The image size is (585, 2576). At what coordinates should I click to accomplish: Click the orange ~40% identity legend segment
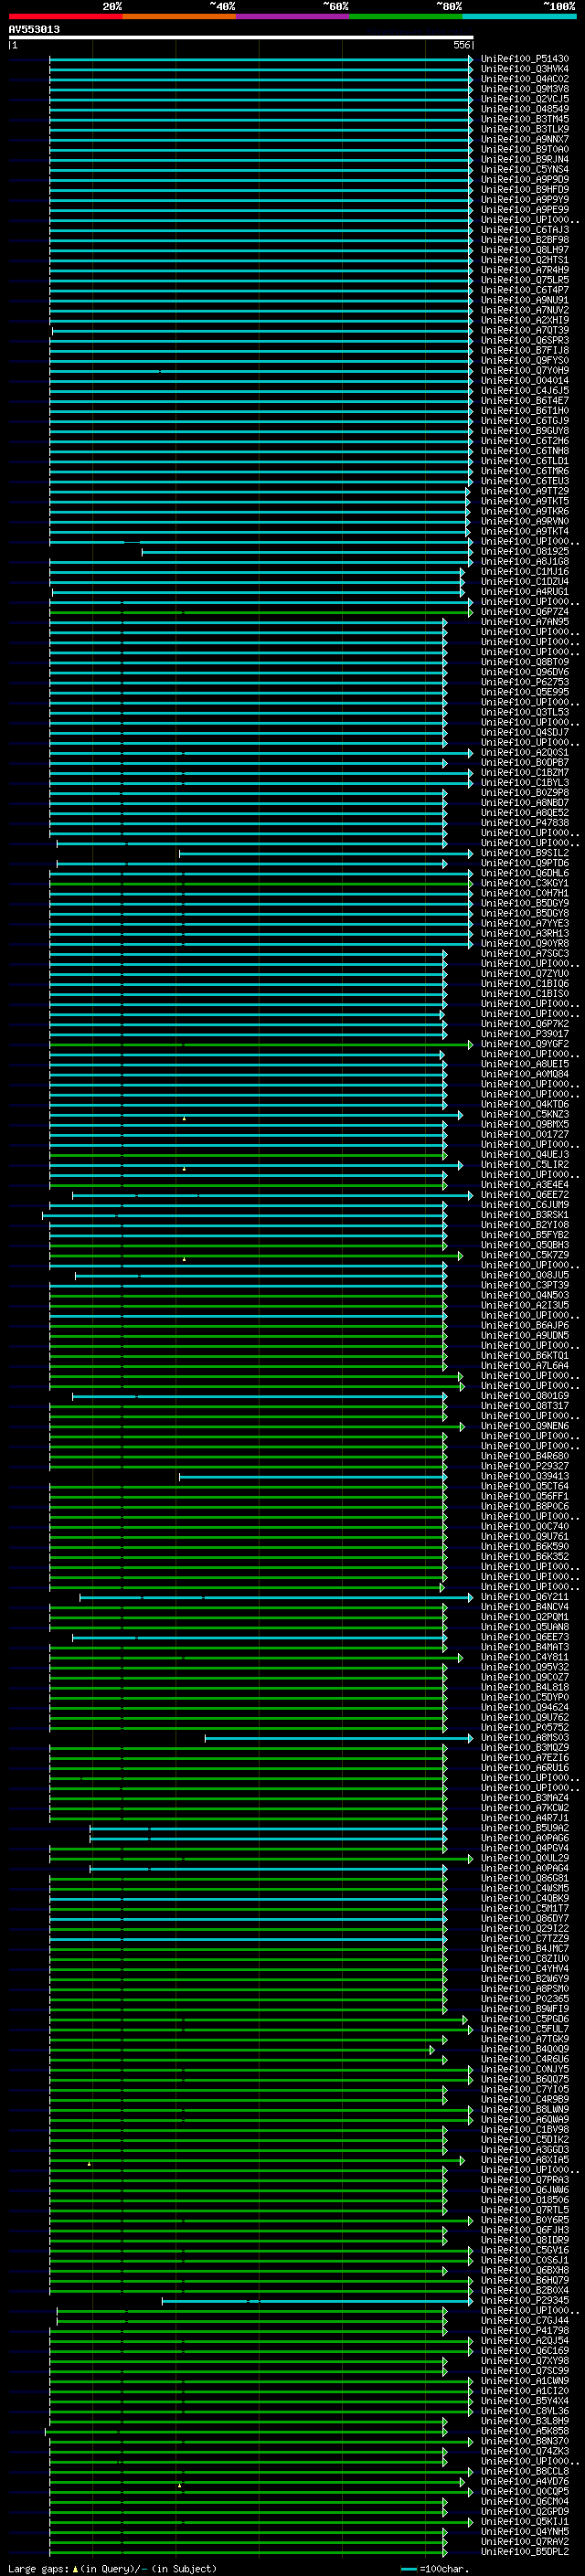(x=179, y=16)
